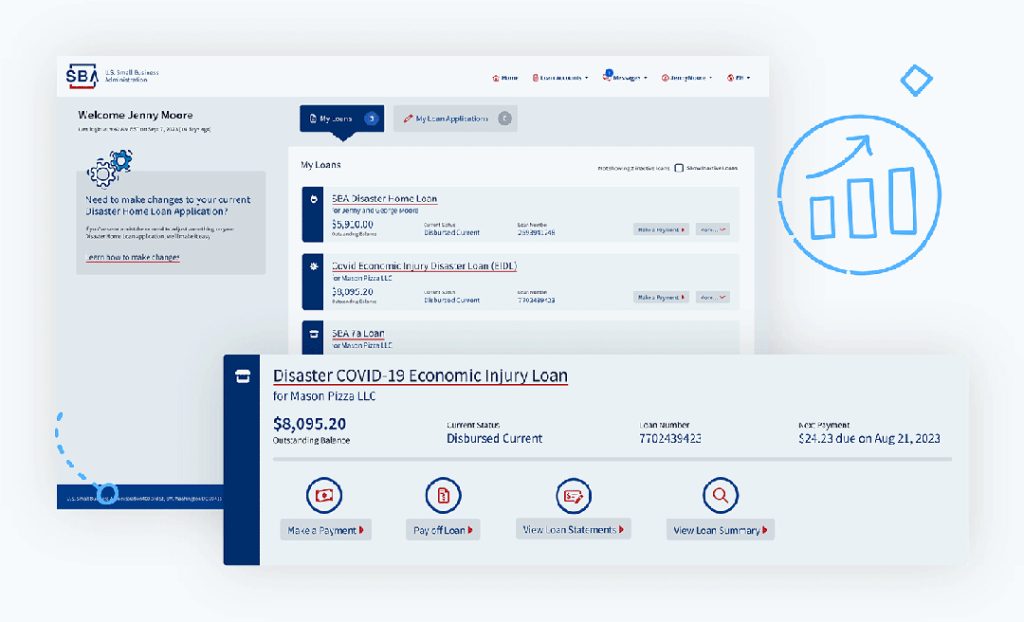Viewport: 1024px width, 622px height.
Task: Open the Disaster COVID-19 Economic Injury Loan link
Action: click(420, 376)
